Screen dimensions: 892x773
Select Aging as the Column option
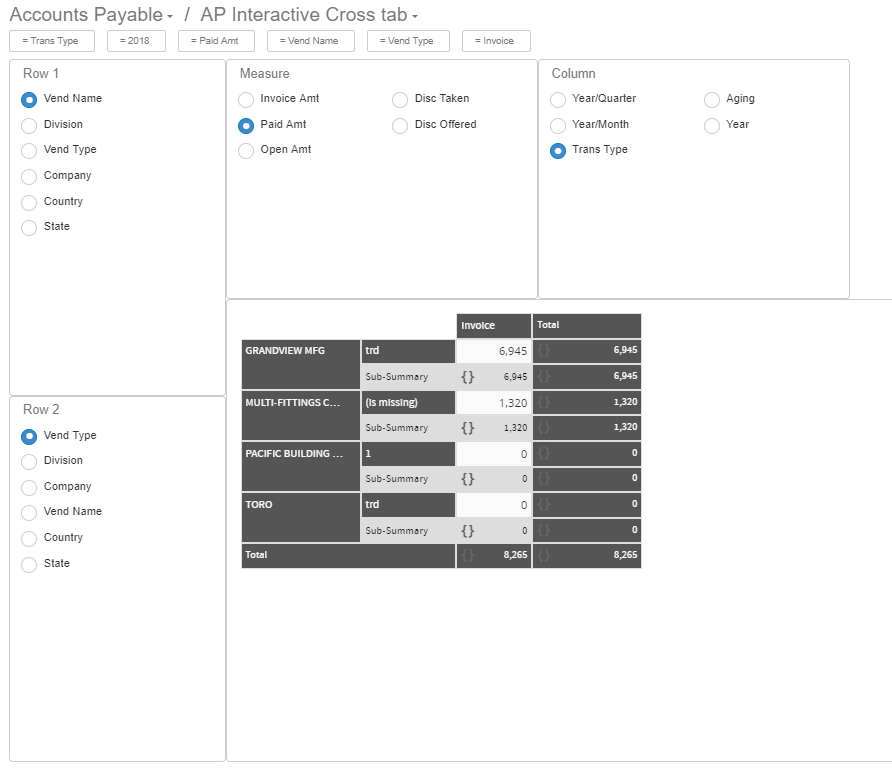710,99
